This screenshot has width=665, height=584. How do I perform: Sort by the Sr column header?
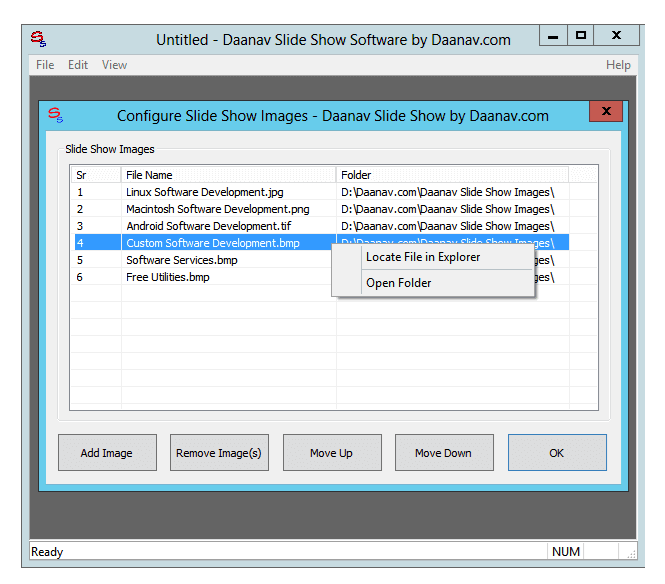96,175
